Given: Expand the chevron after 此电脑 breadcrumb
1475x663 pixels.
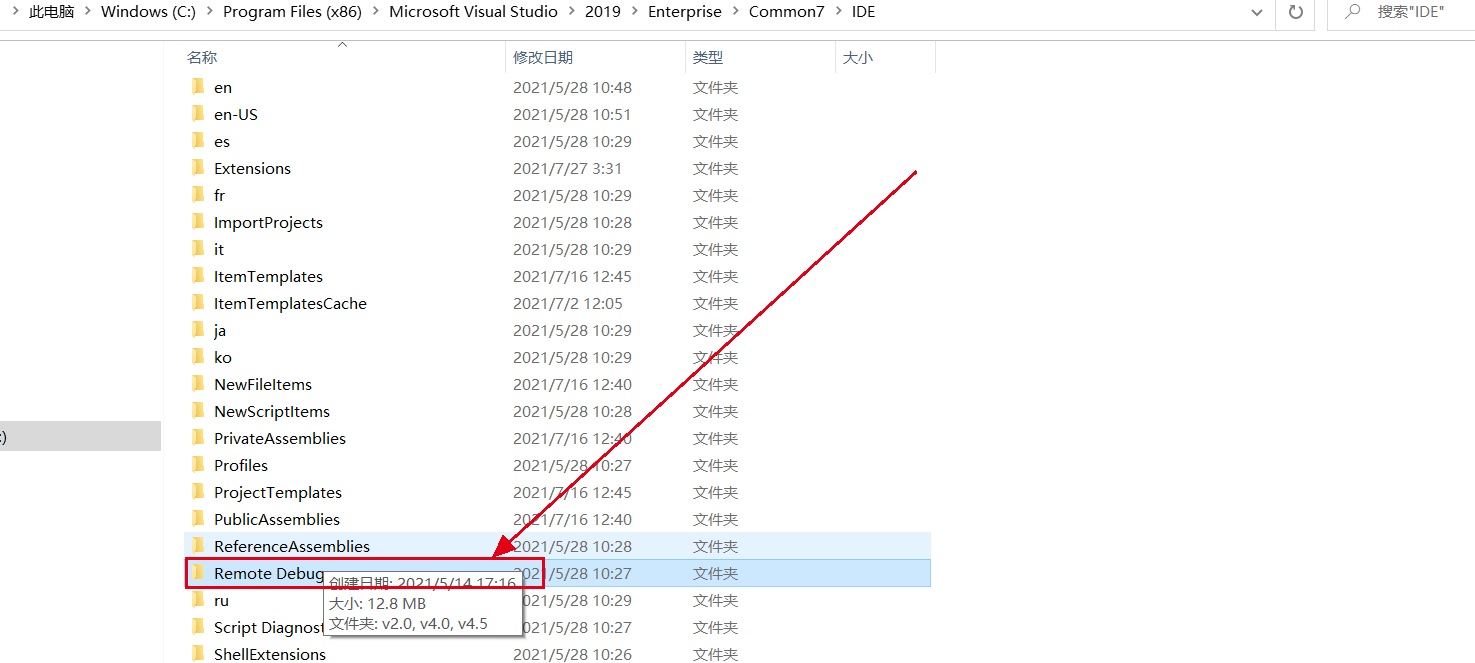Looking at the screenshot, I should [x=88, y=12].
